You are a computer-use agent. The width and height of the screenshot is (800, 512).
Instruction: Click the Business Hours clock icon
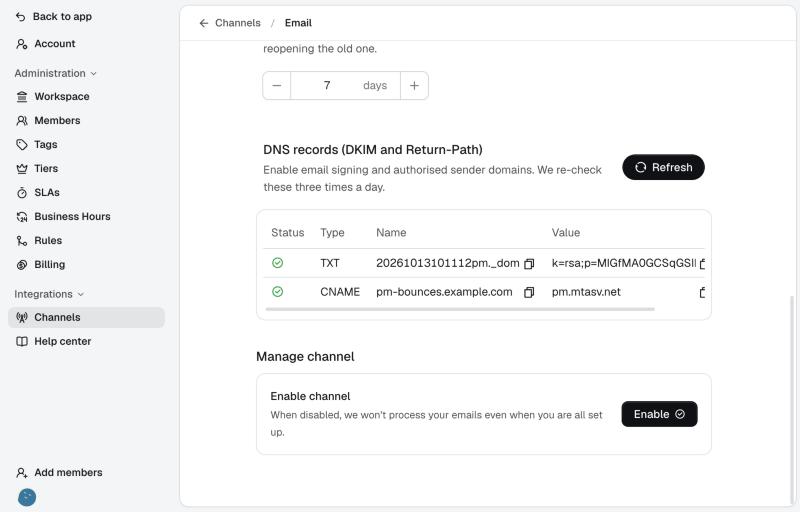click(x=22, y=216)
